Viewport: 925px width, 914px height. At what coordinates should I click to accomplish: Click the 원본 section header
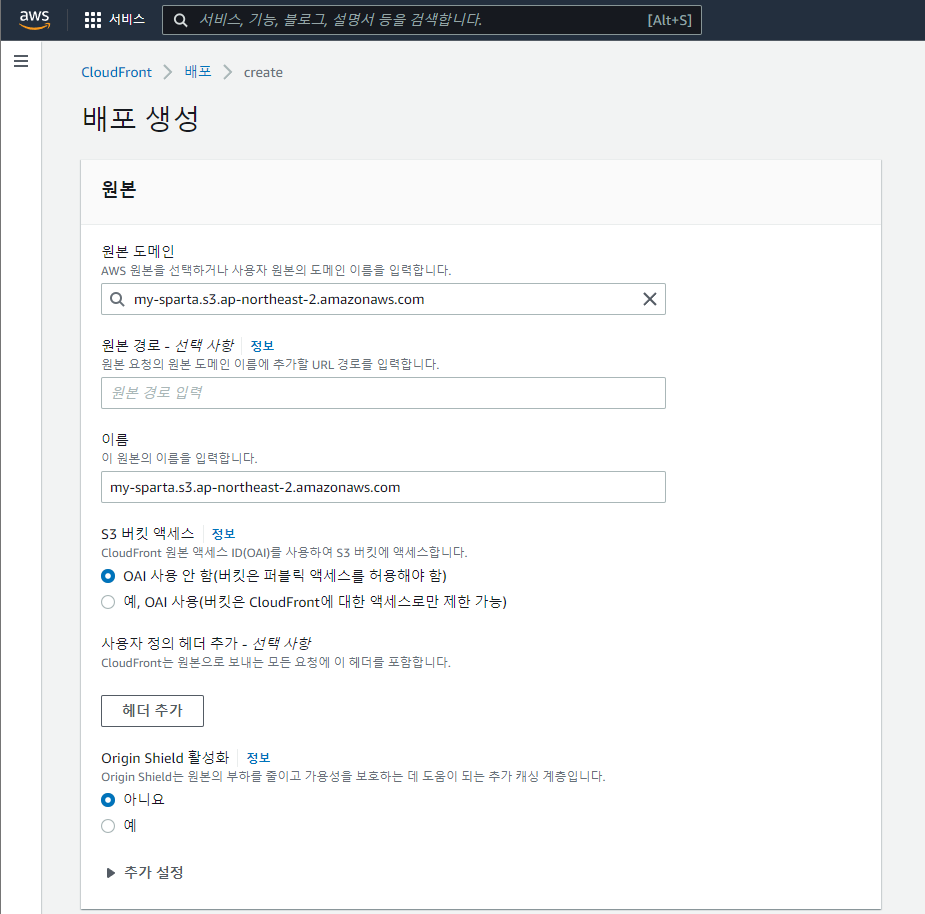click(x=119, y=189)
